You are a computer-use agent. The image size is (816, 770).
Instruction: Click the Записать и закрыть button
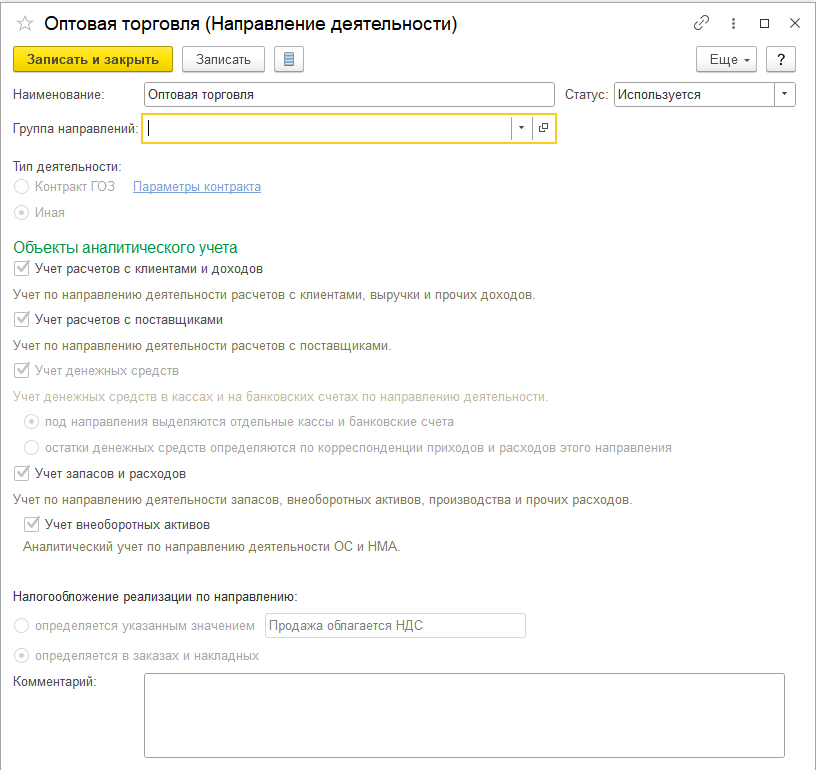[93, 60]
